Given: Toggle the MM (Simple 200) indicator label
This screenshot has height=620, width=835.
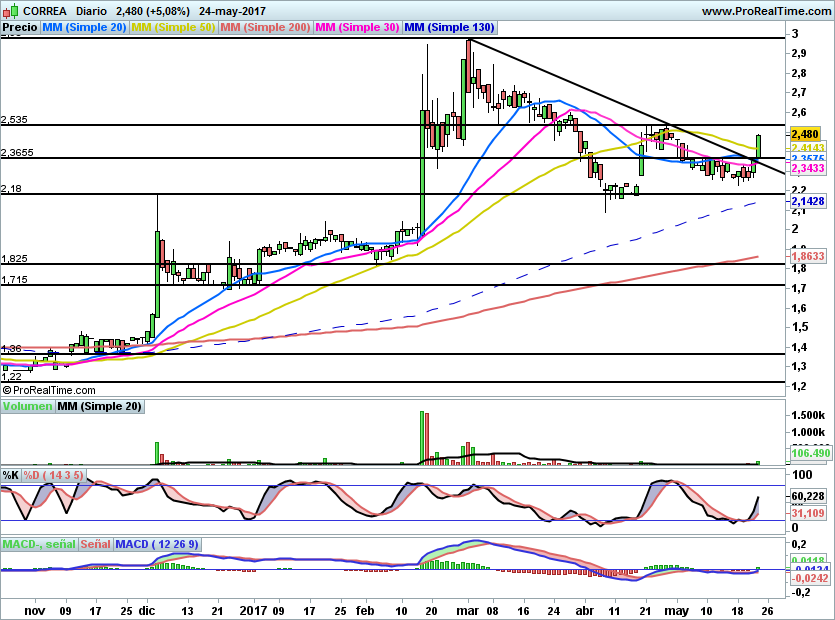Looking at the screenshot, I should tap(265, 28).
